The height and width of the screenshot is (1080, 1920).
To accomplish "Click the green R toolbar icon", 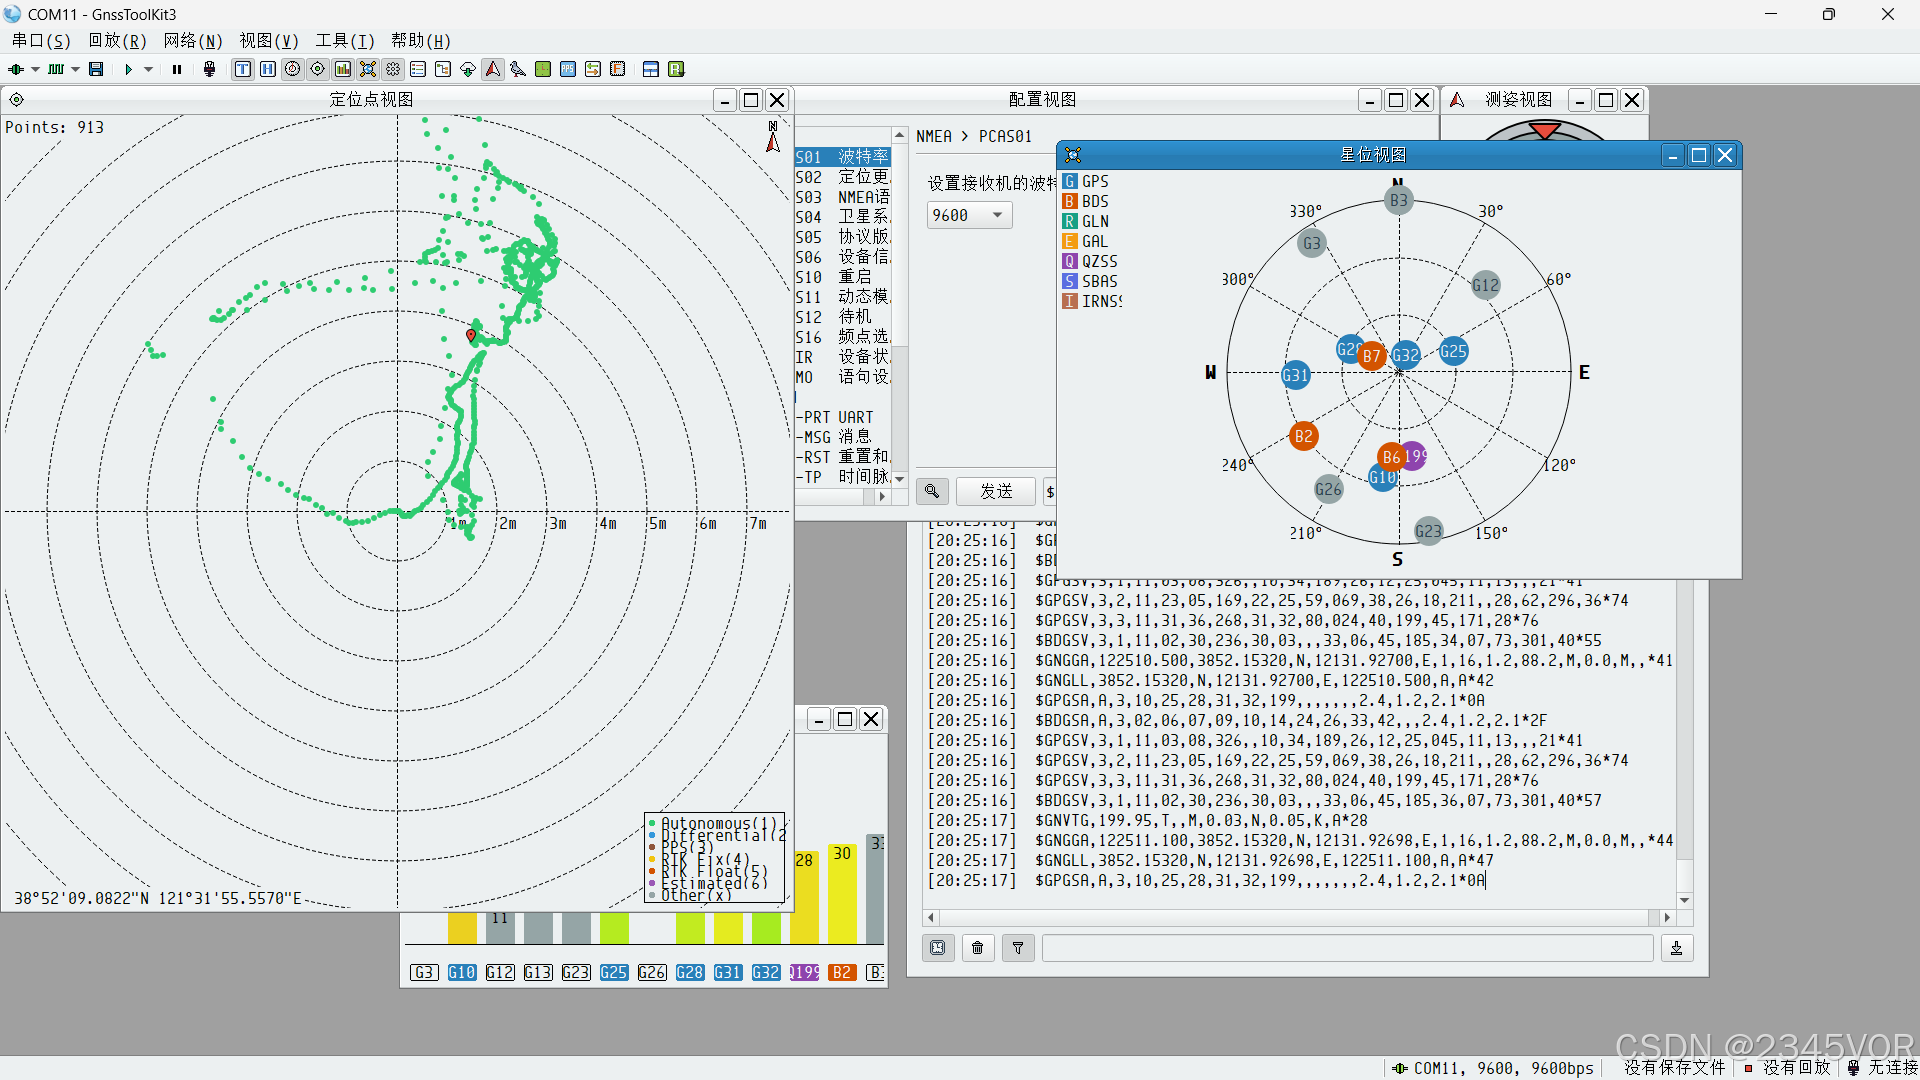I will click(x=676, y=69).
